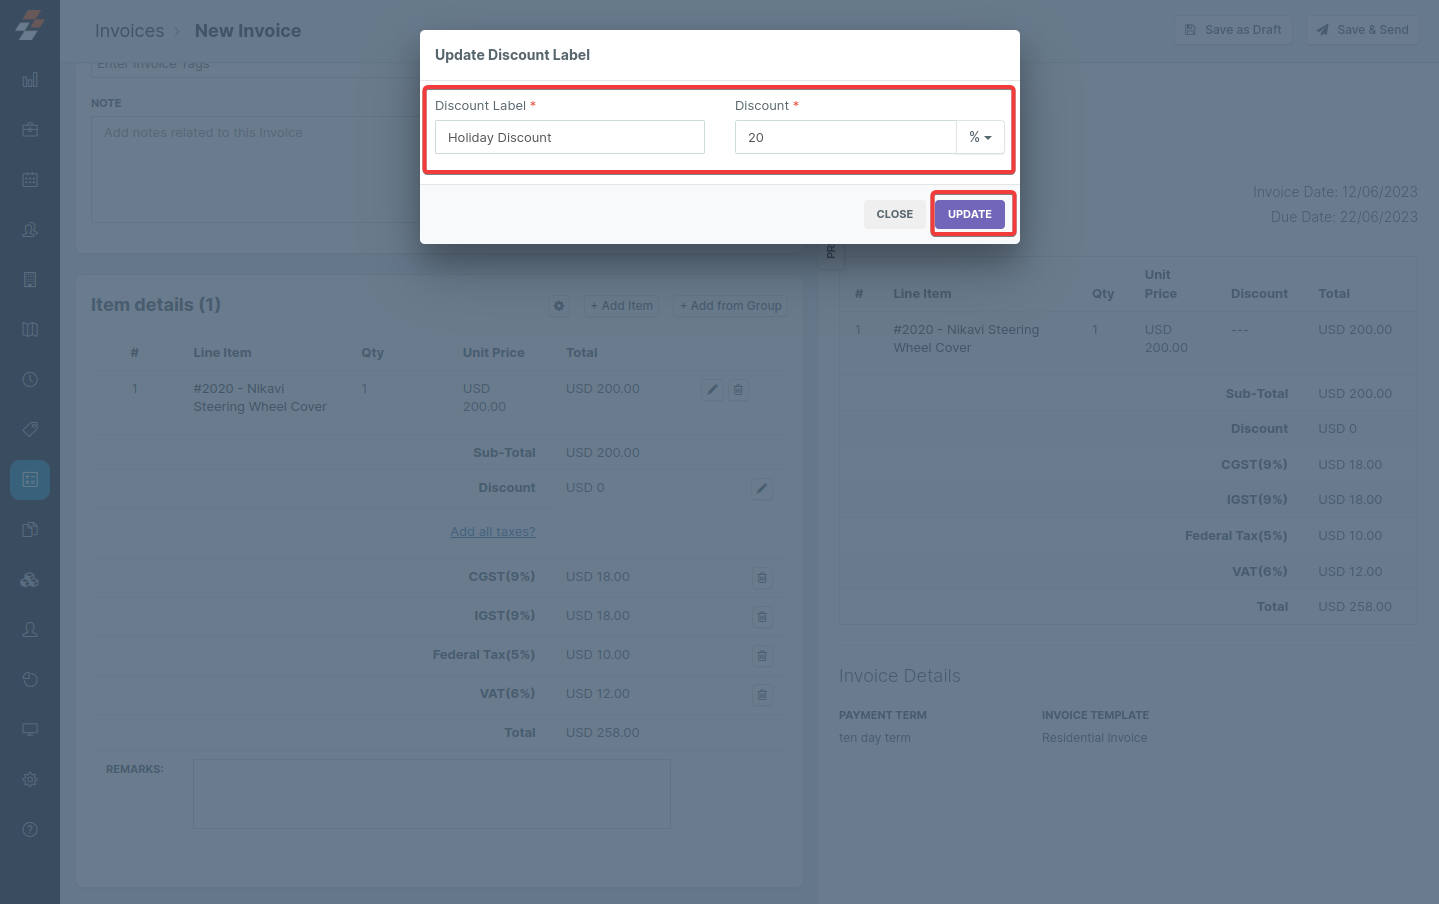Open the % discount type dropdown

(980, 137)
